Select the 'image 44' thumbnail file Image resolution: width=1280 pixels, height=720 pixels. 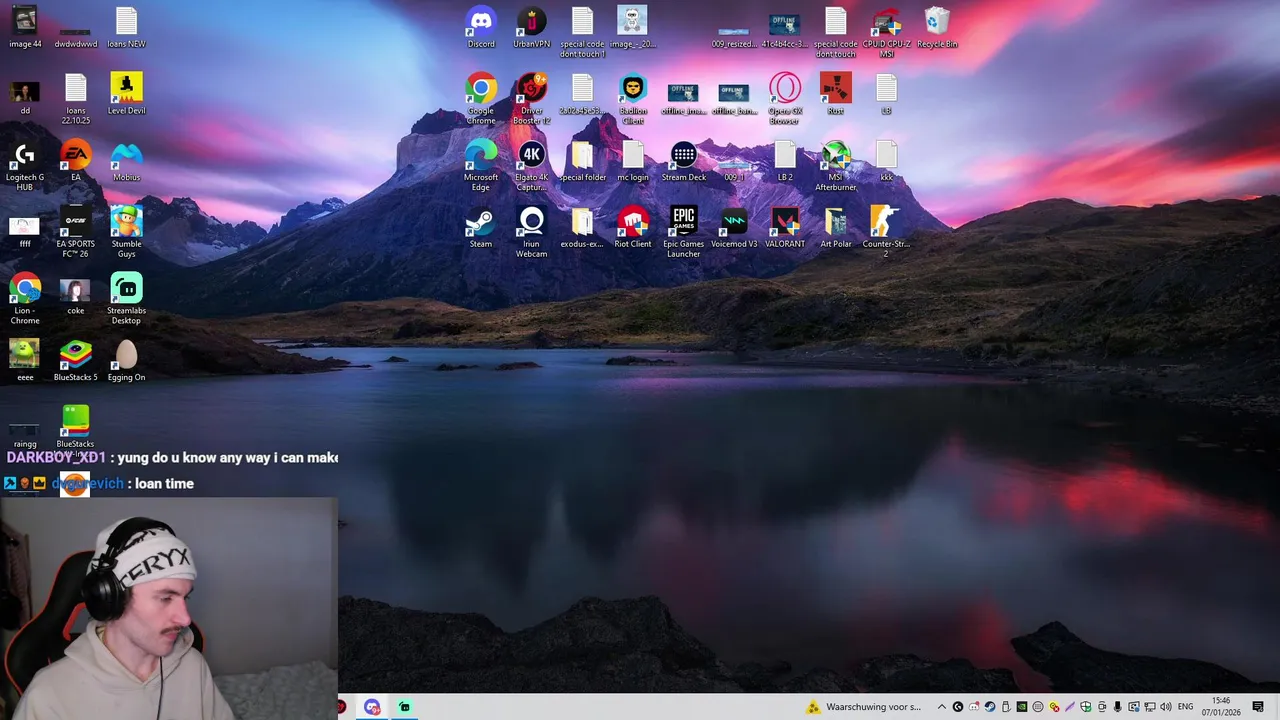tap(25, 27)
